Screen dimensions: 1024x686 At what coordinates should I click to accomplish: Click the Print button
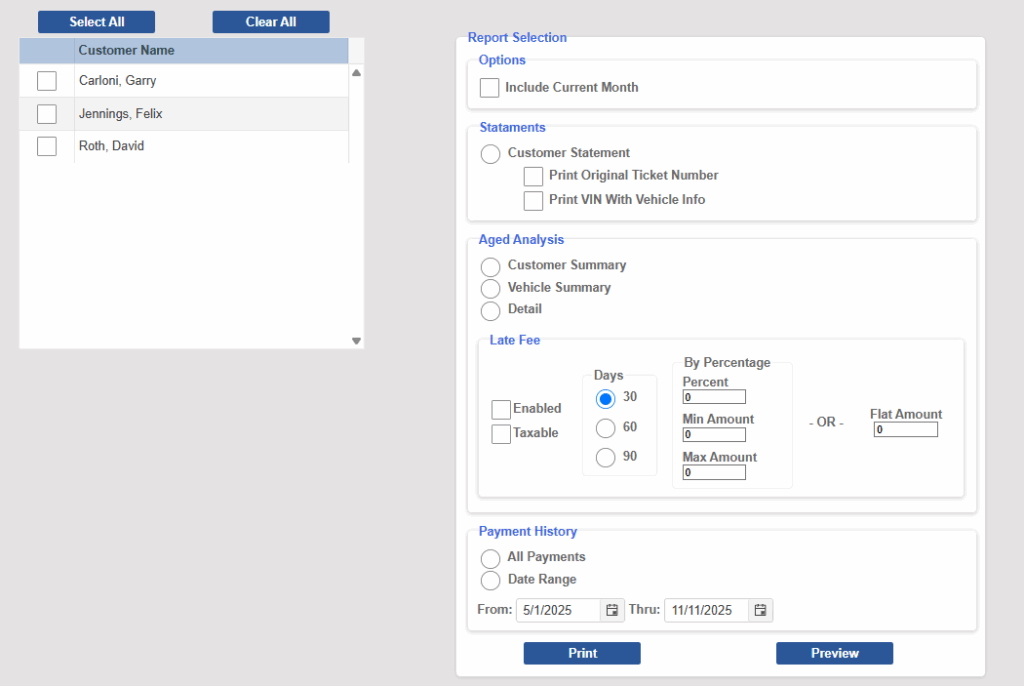point(582,653)
